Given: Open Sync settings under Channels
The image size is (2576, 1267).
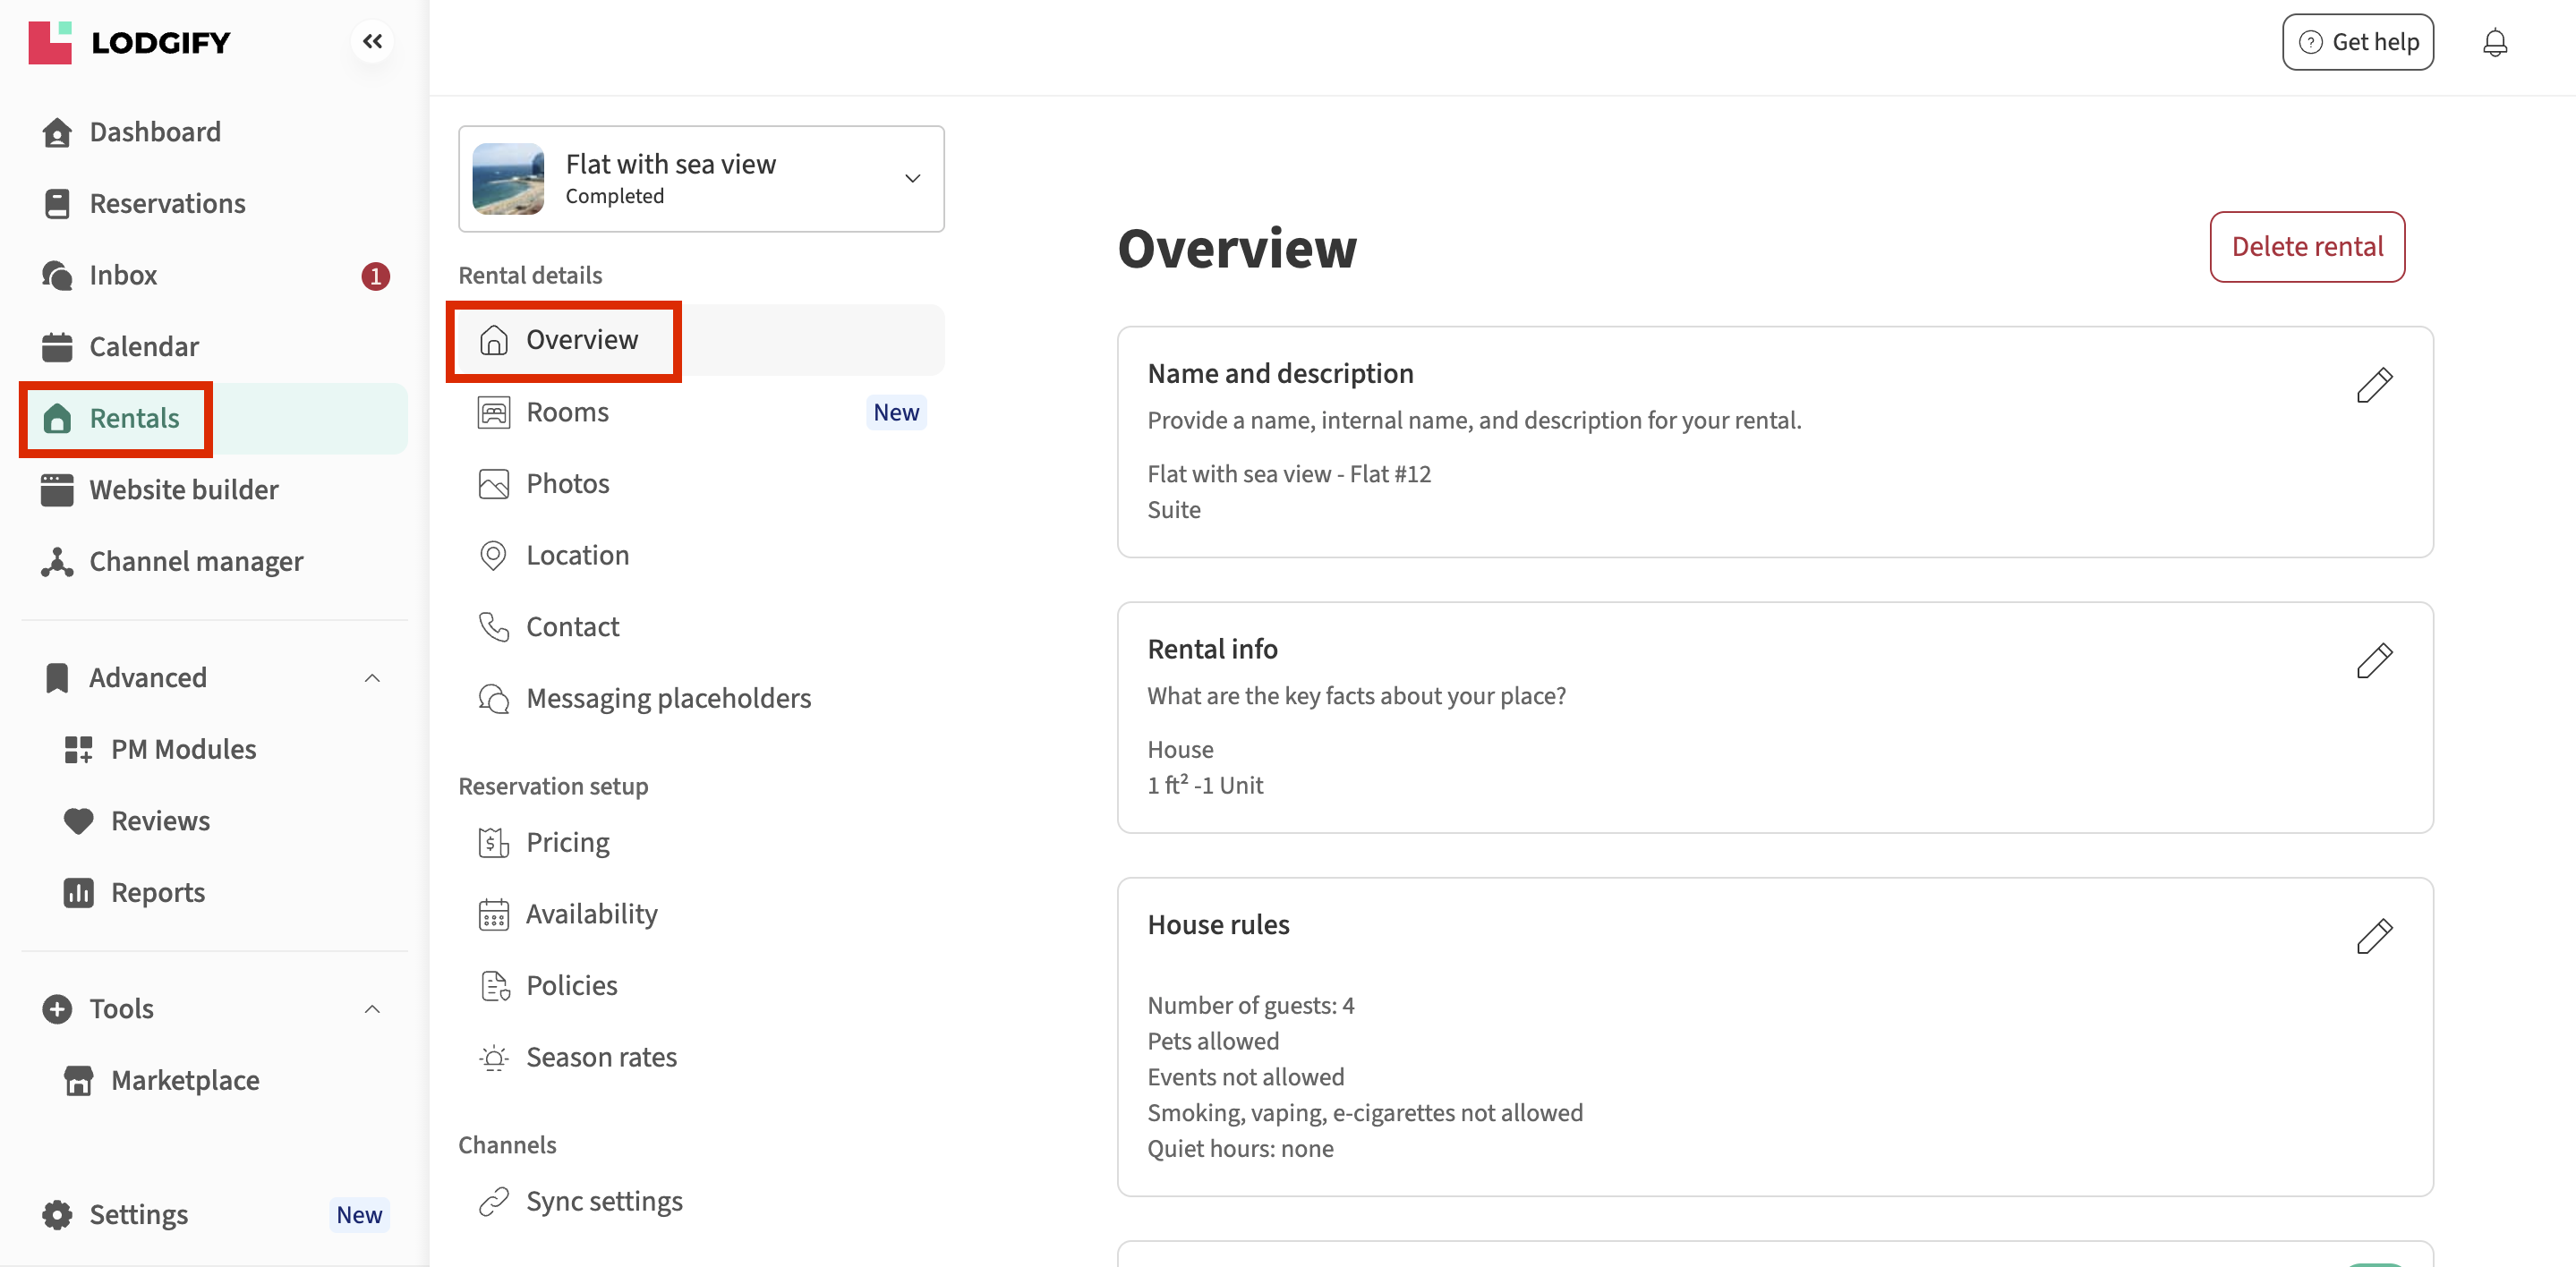Looking at the screenshot, I should [603, 1201].
